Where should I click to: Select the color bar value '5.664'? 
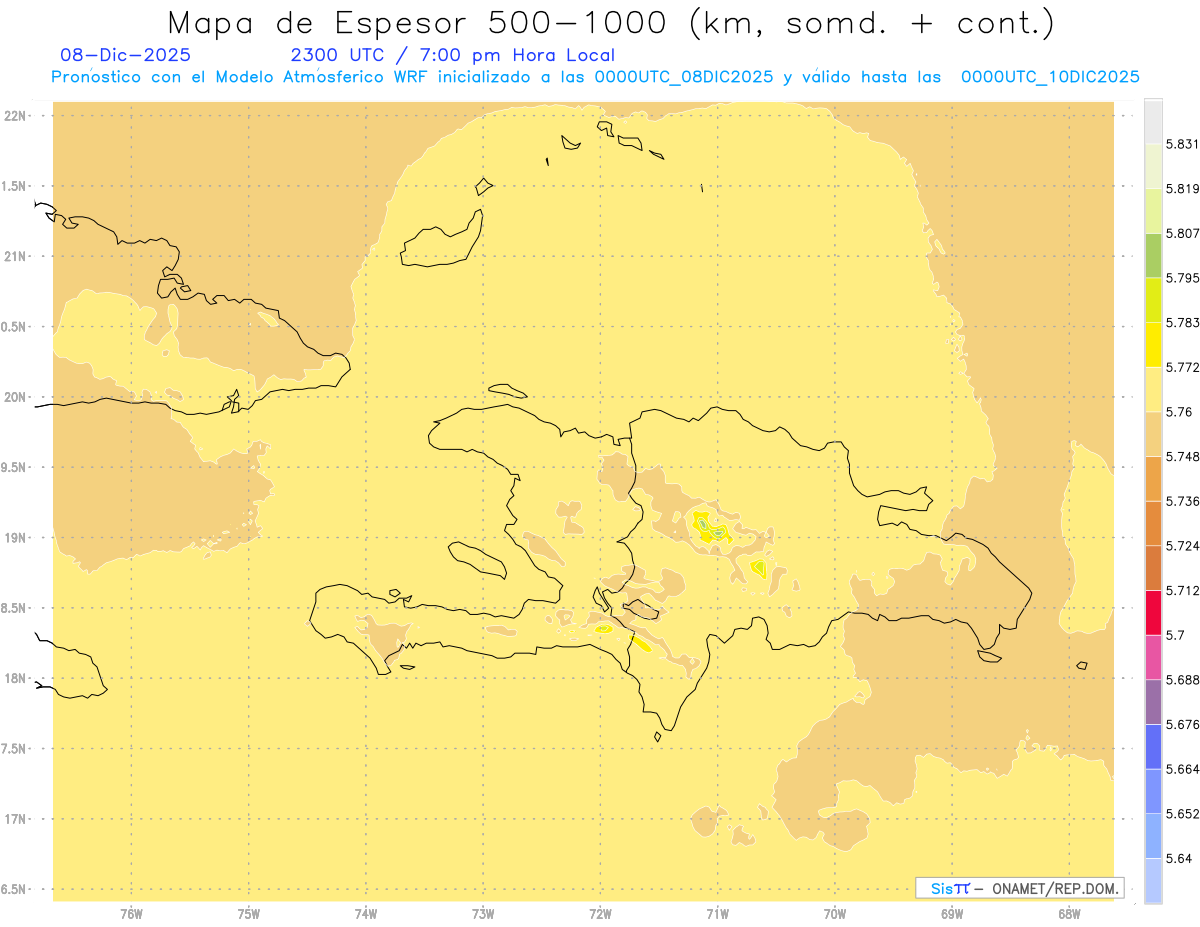(x=1184, y=768)
